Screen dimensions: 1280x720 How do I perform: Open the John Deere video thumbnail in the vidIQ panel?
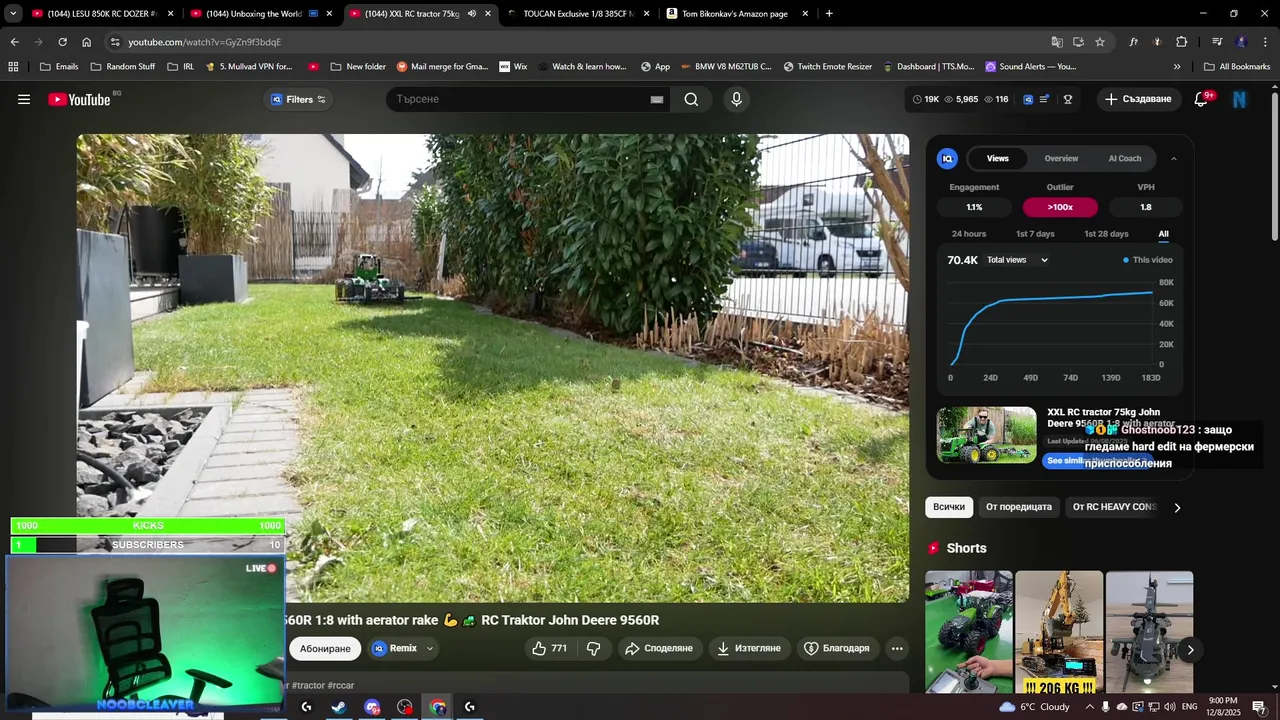tap(987, 435)
